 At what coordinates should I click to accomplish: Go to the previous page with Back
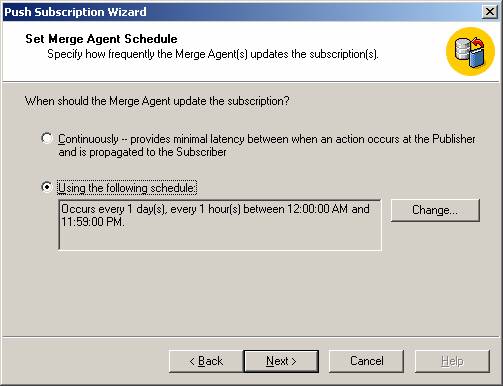click(x=206, y=361)
